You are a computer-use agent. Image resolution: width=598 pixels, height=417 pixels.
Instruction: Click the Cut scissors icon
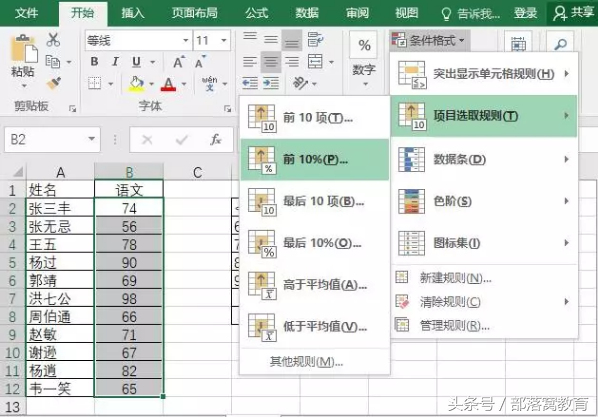[53, 40]
